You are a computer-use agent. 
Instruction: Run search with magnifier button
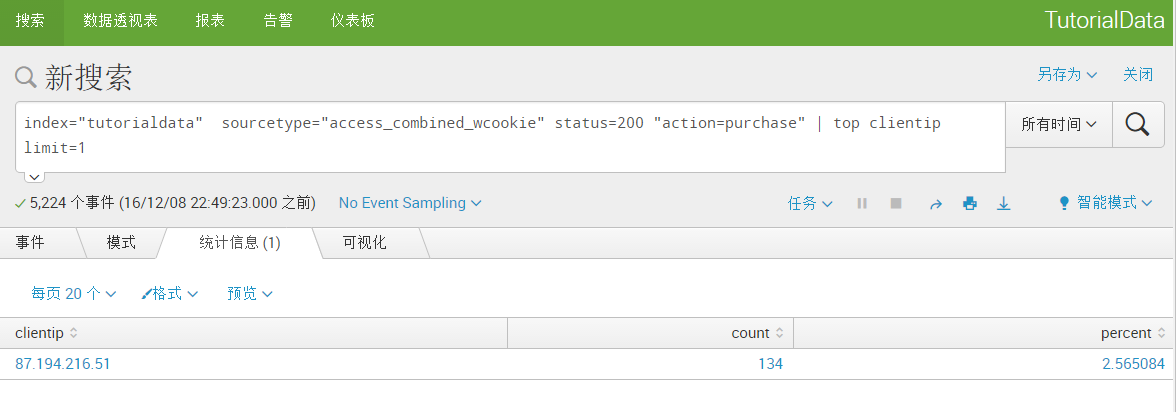[x=1137, y=125]
